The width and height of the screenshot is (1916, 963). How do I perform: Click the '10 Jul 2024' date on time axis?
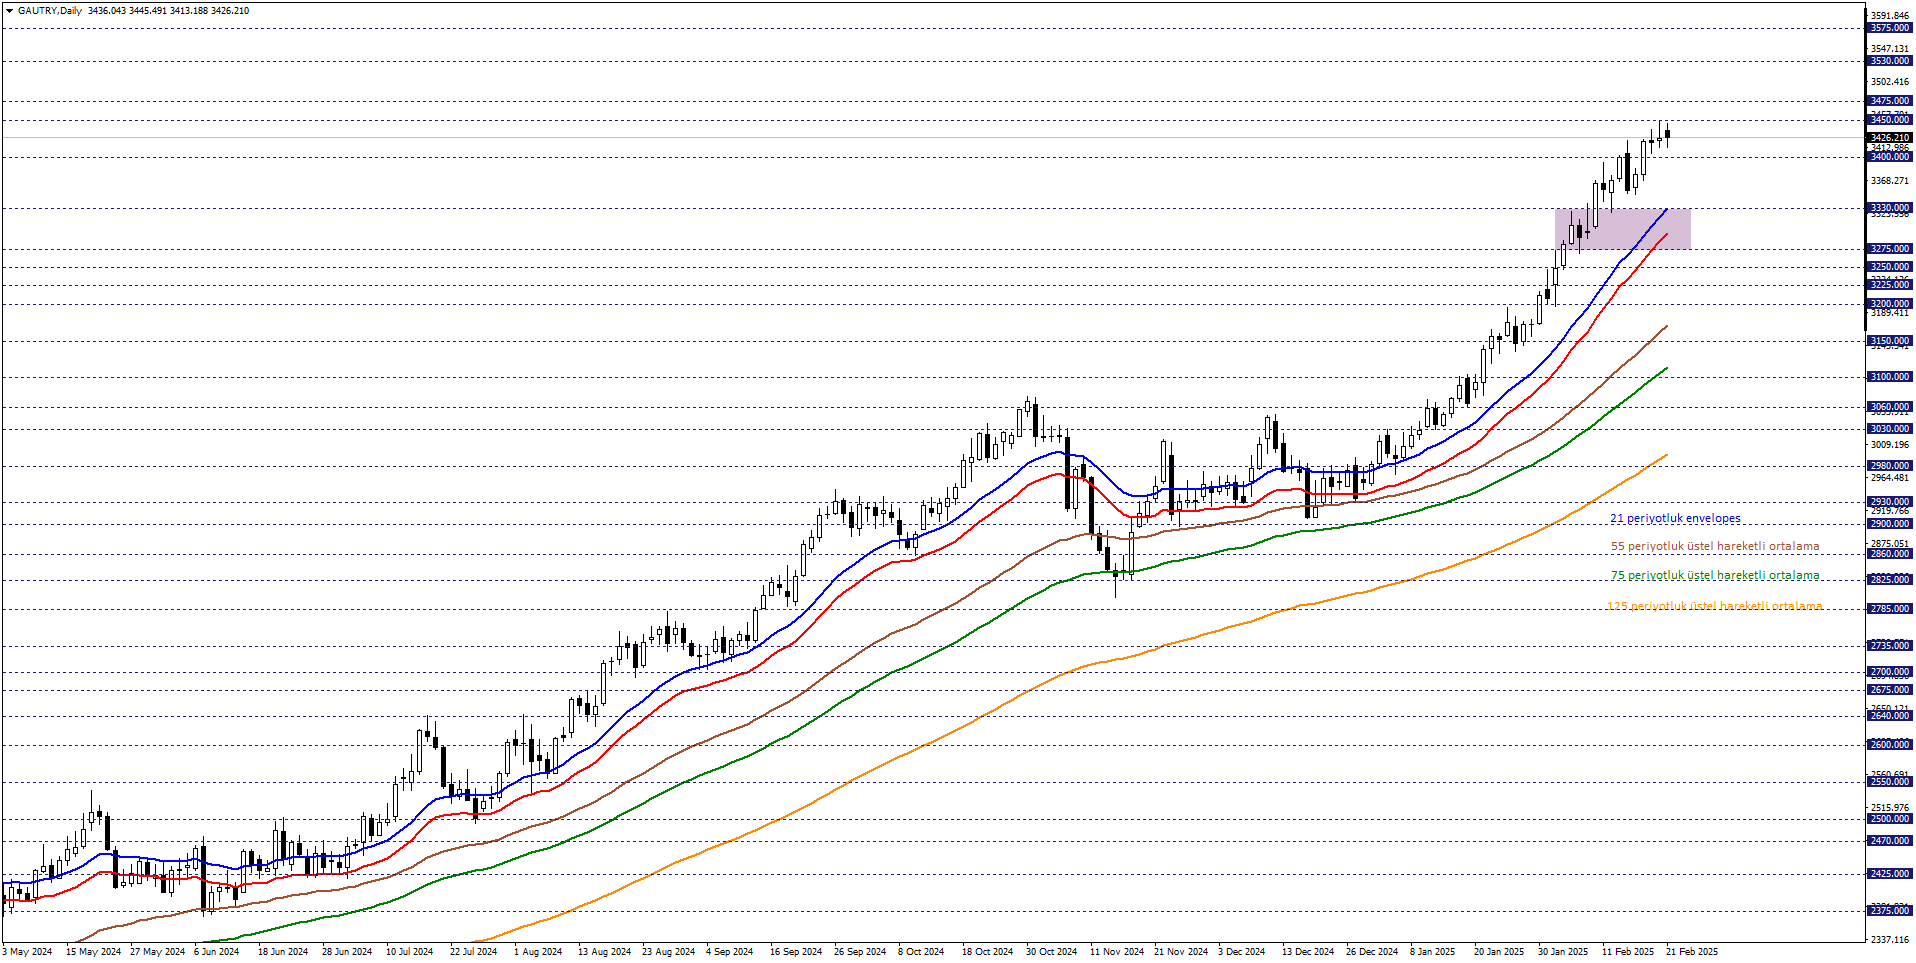click(409, 952)
